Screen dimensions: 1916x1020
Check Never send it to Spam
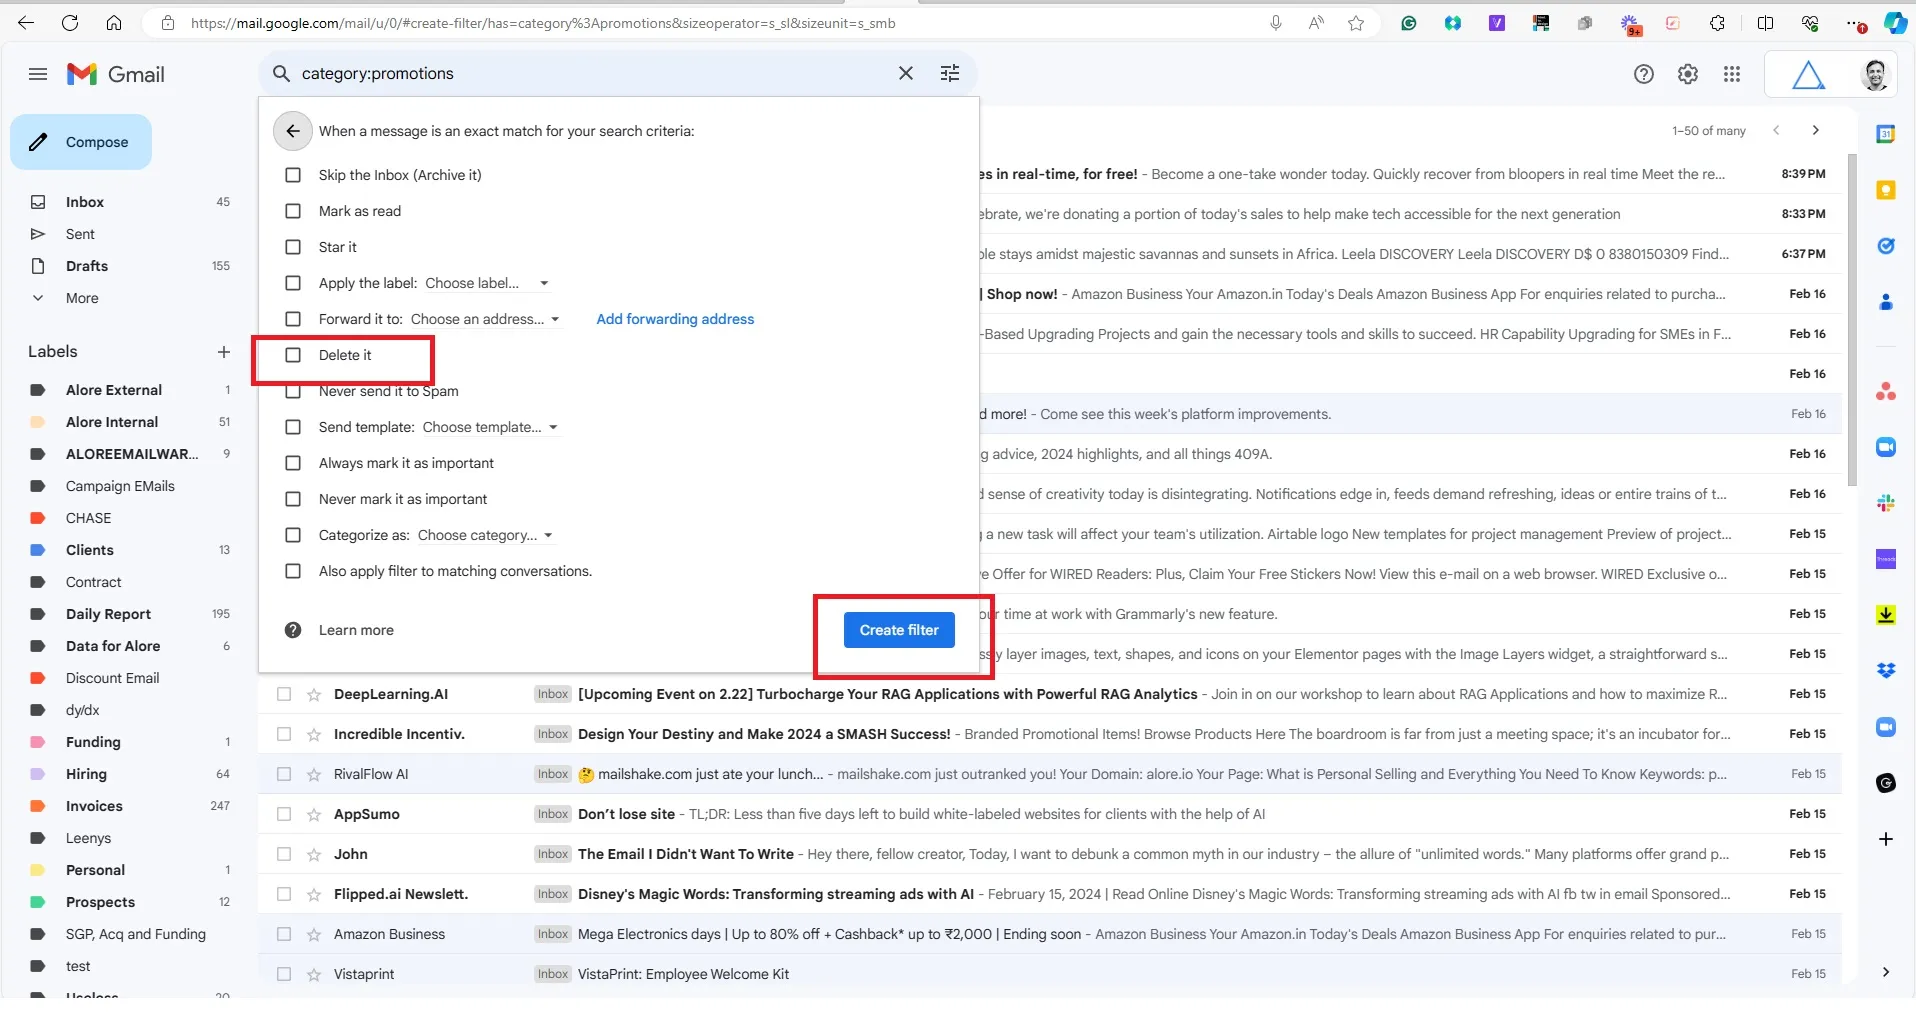click(293, 391)
